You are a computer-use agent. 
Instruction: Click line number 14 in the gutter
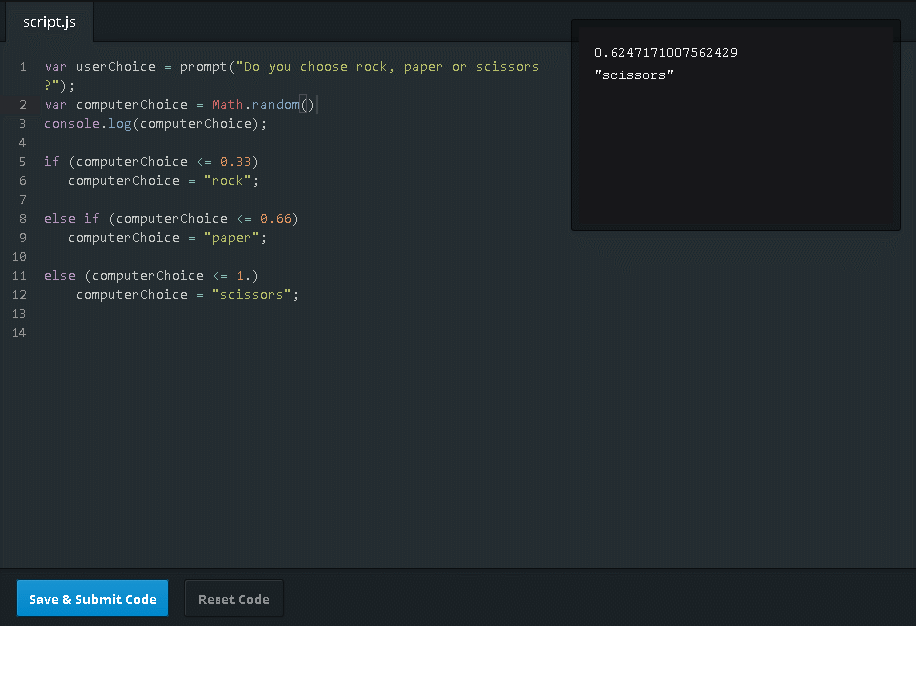[19, 333]
